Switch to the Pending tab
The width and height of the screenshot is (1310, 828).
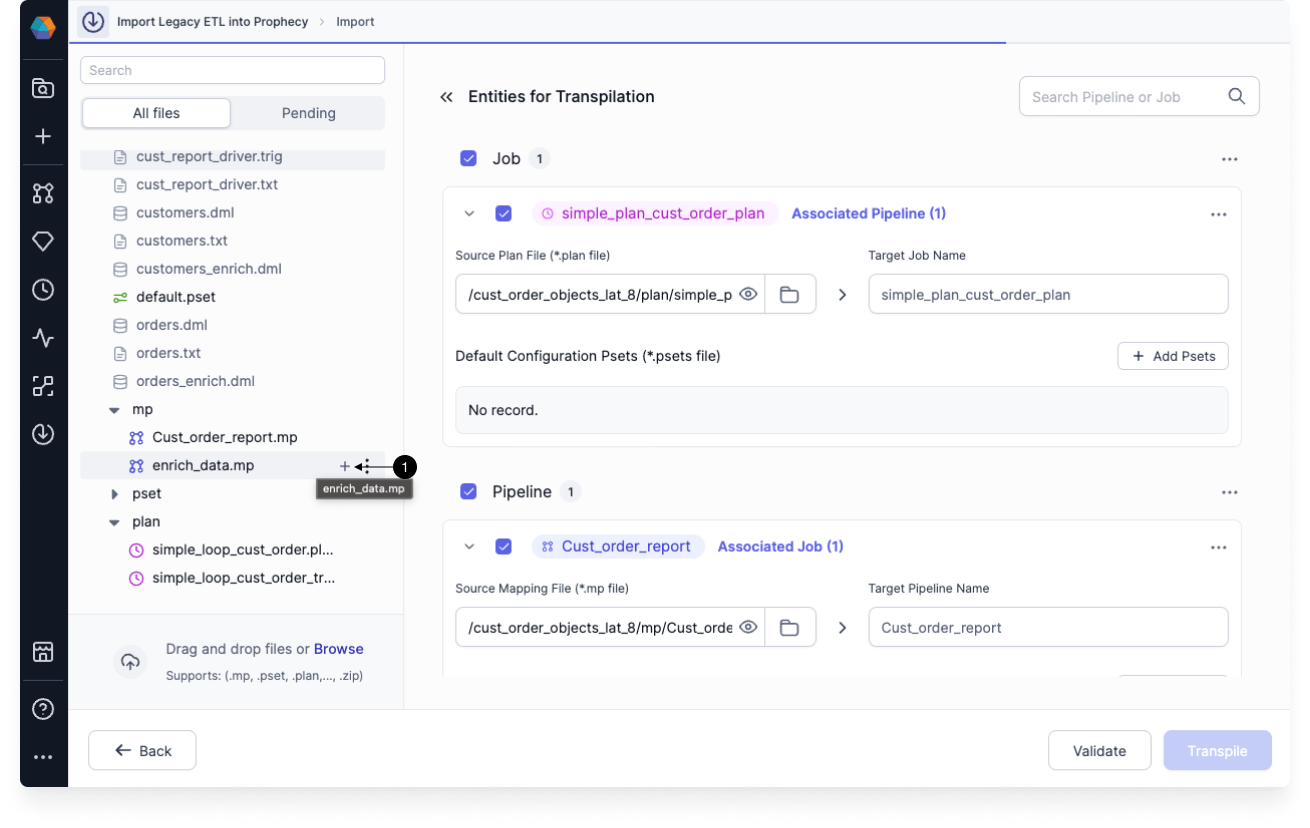click(x=309, y=113)
